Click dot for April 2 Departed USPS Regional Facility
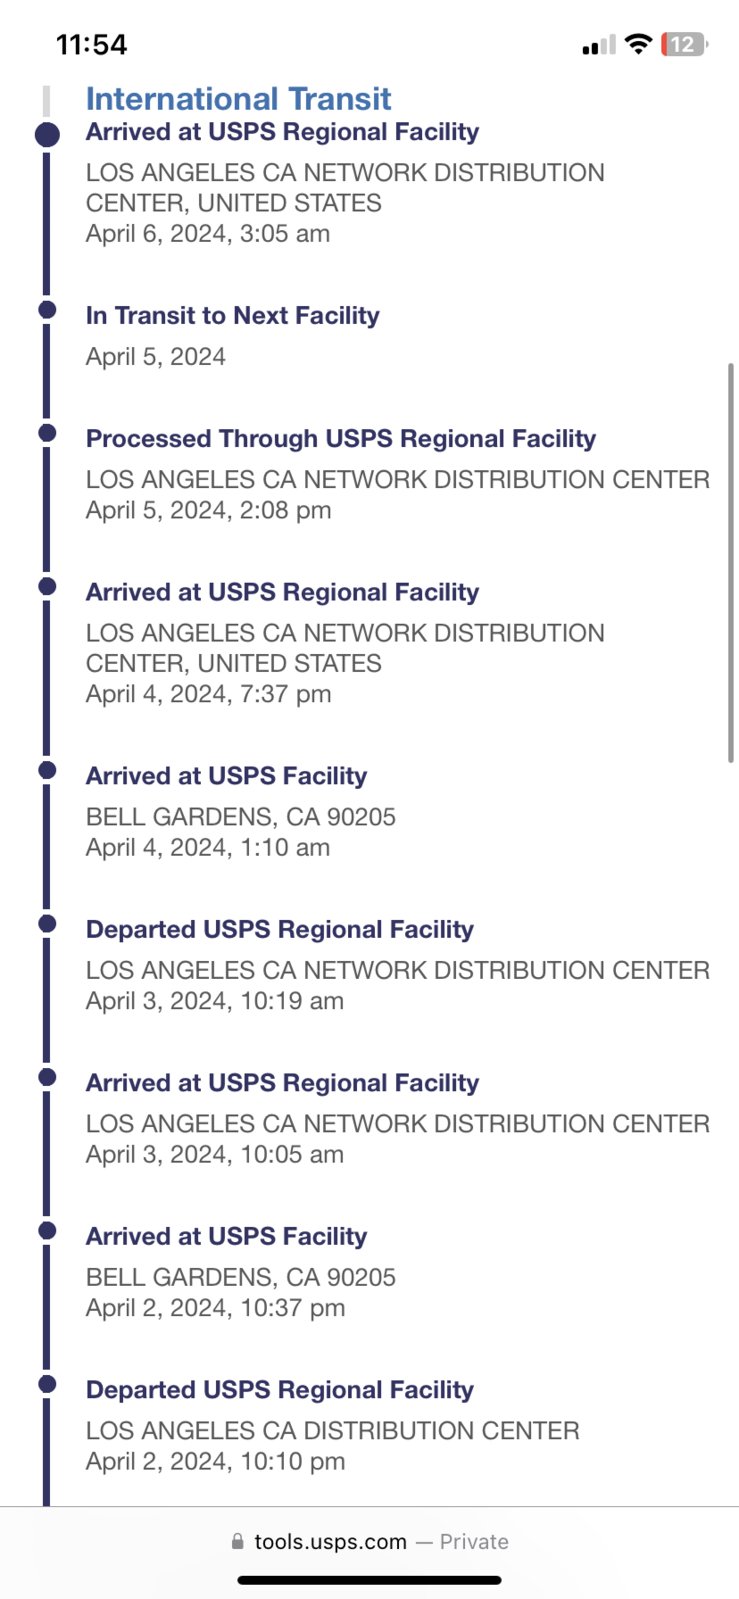The width and height of the screenshot is (739, 1599). [x=47, y=1384]
